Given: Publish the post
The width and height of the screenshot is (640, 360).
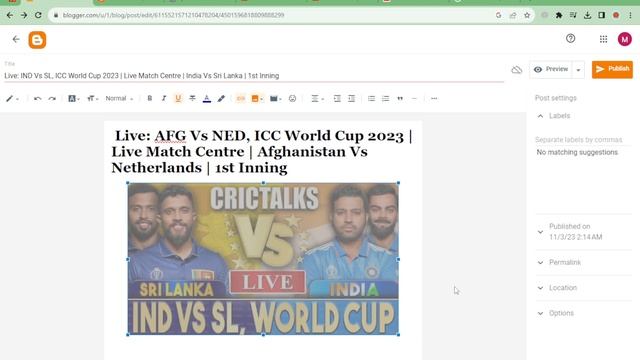Looking at the screenshot, I should [x=612, y=69].
